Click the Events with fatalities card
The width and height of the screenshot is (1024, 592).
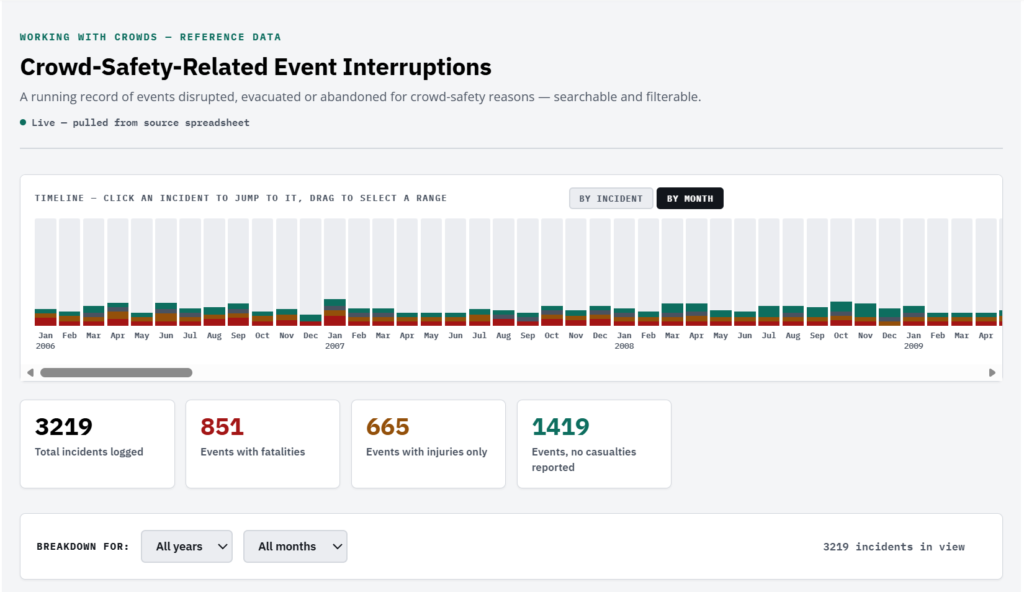[x=263, y=444]
